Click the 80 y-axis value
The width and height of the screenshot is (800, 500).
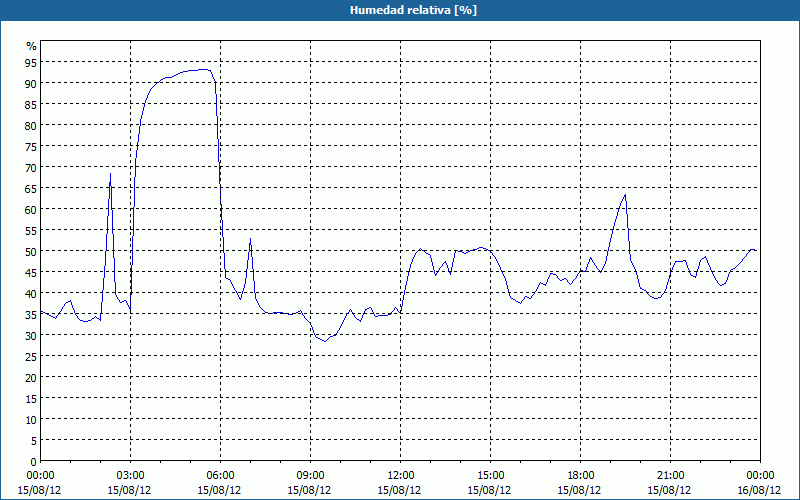tap(31, 125)
